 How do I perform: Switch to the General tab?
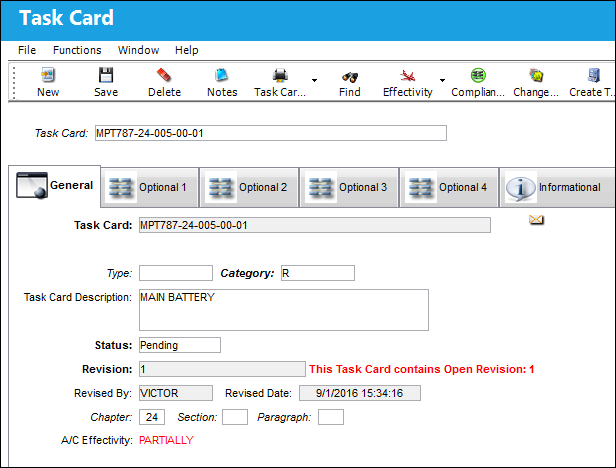(55, 185)
